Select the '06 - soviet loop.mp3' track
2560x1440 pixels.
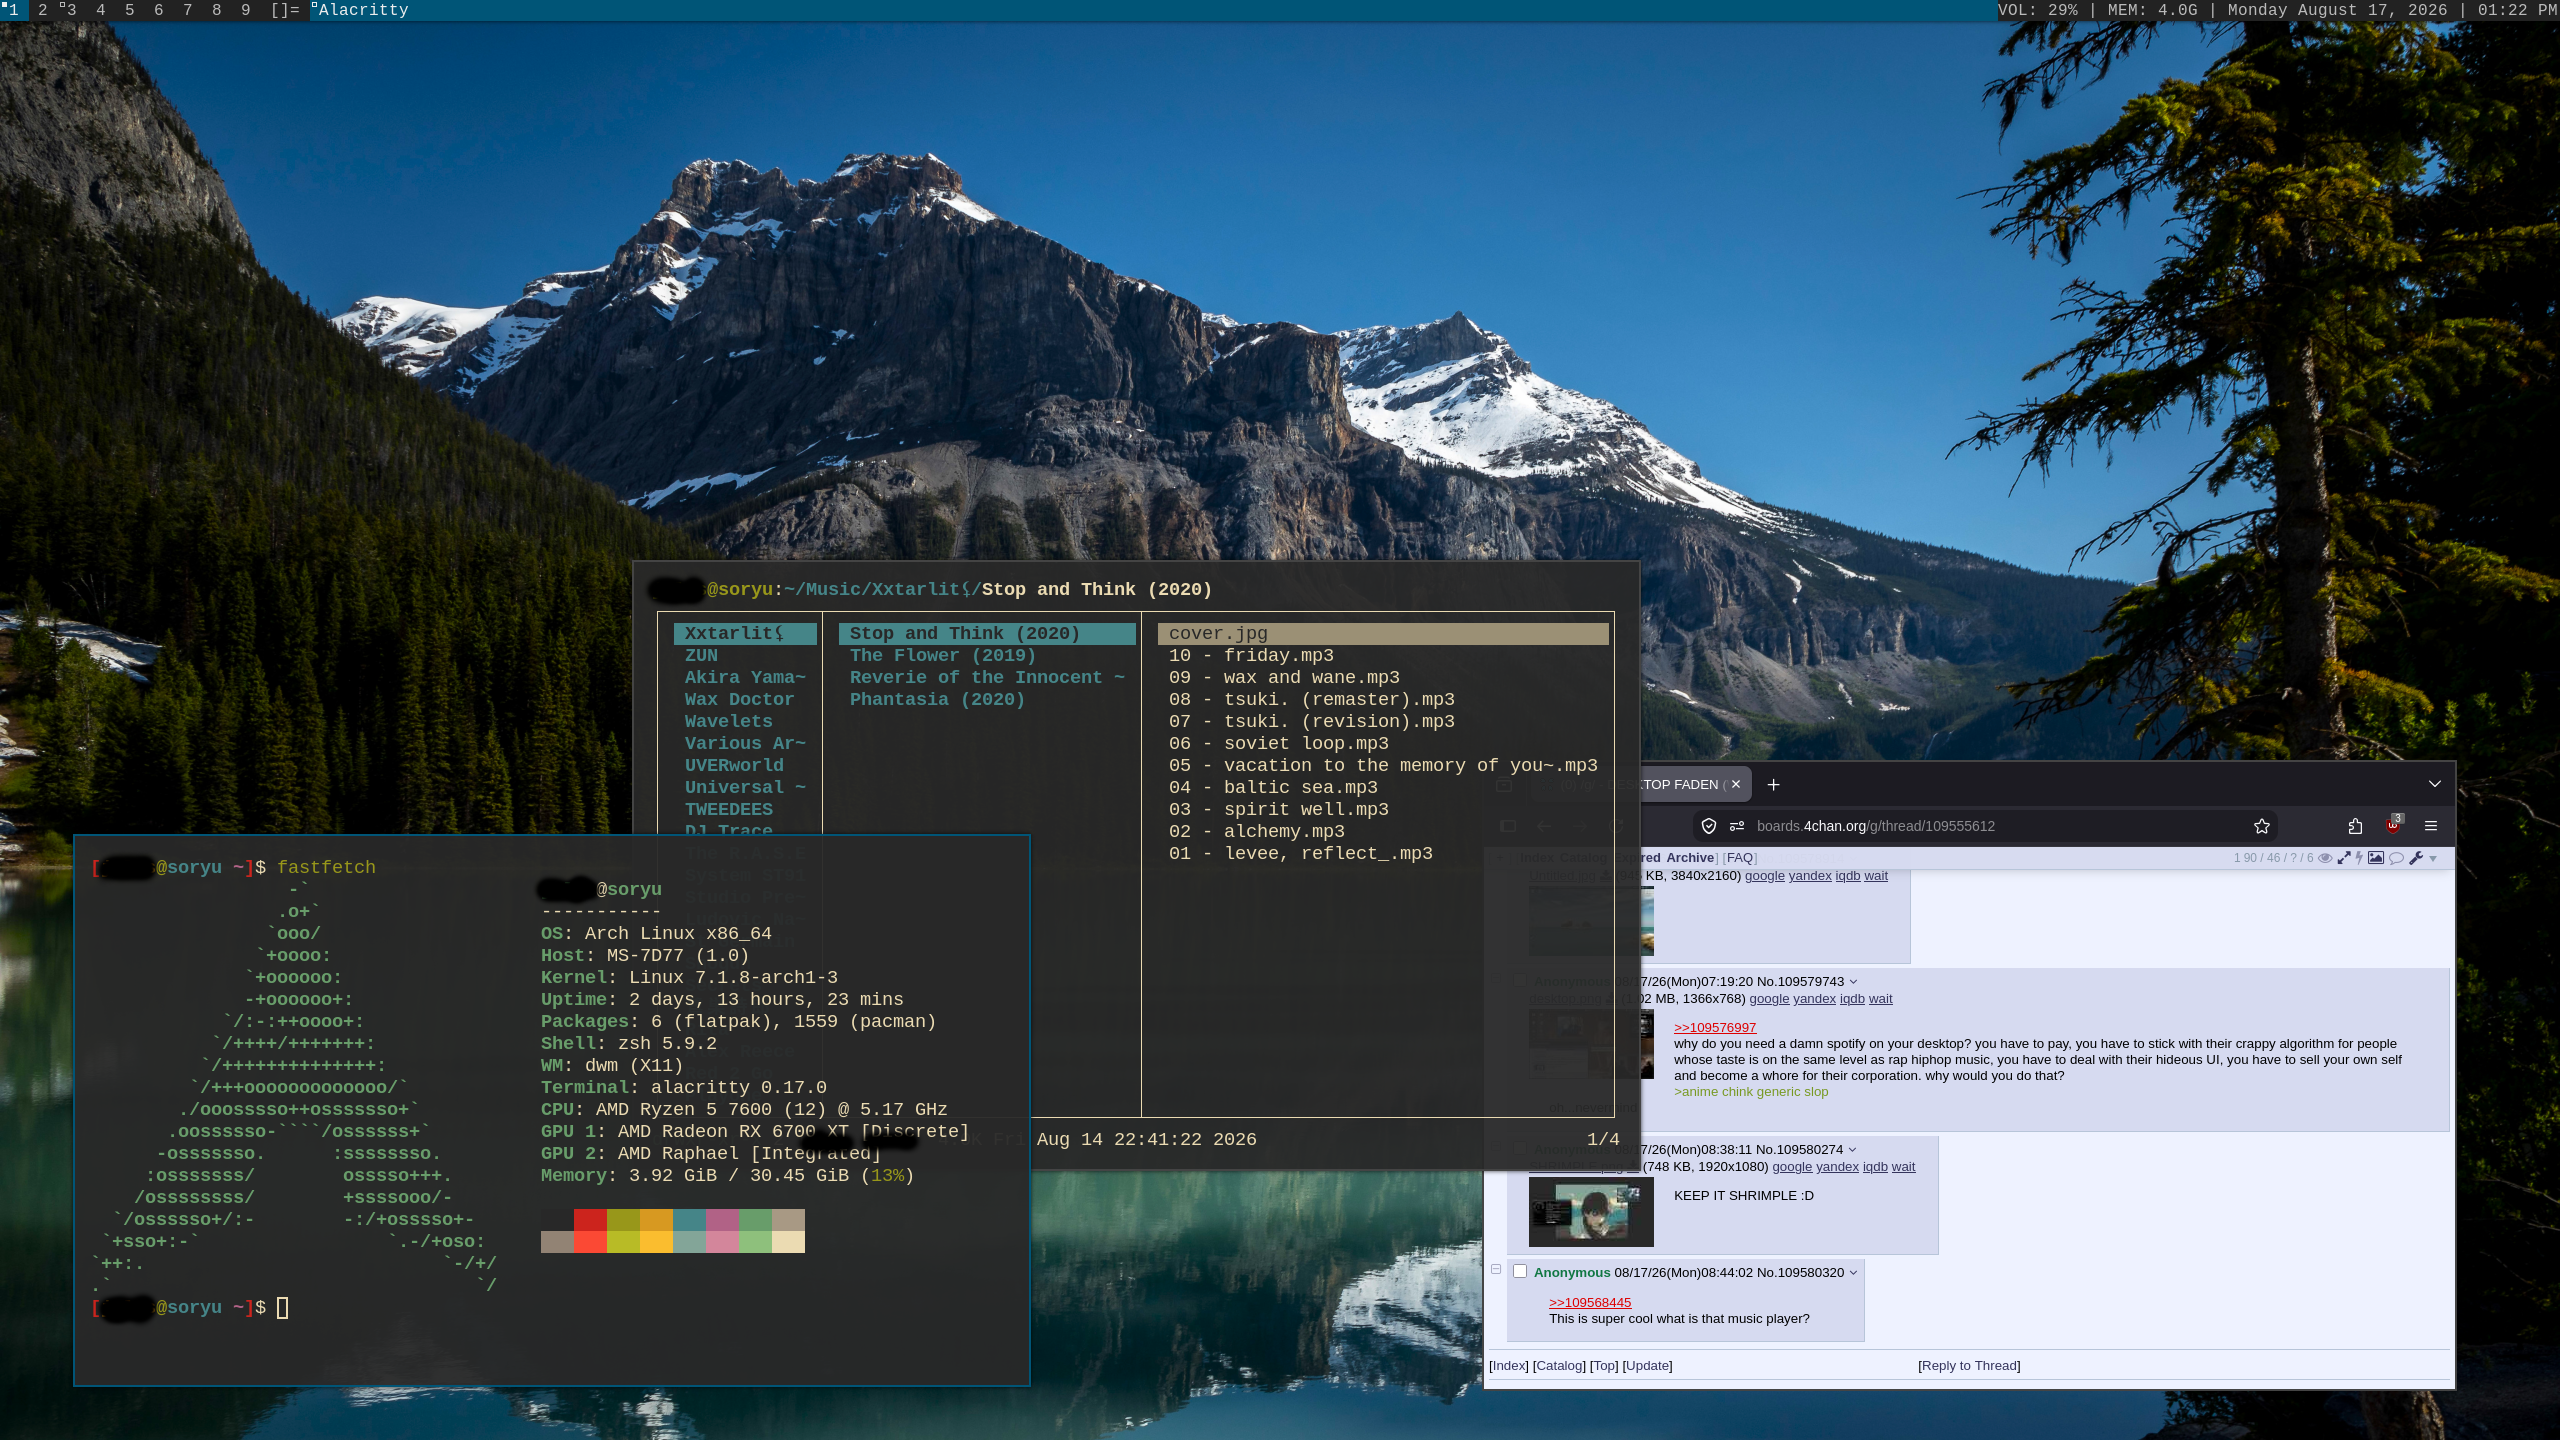coord(1279,744)
